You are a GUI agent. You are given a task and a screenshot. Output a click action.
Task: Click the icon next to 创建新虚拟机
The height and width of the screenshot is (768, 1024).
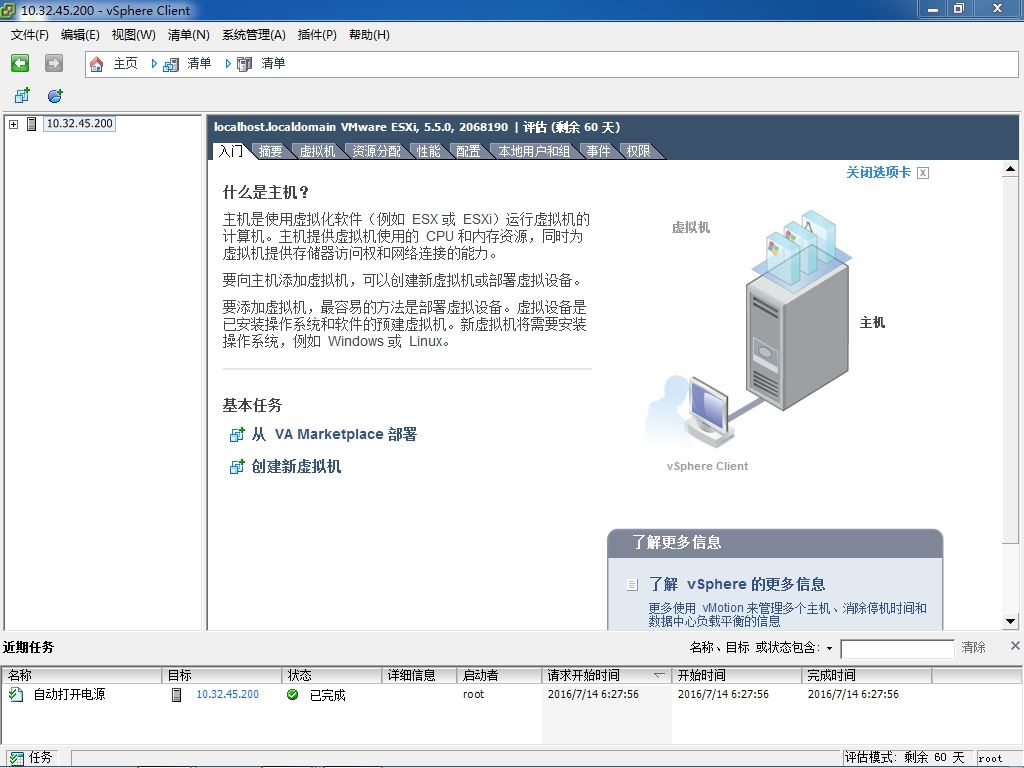(x=237, y=466)
